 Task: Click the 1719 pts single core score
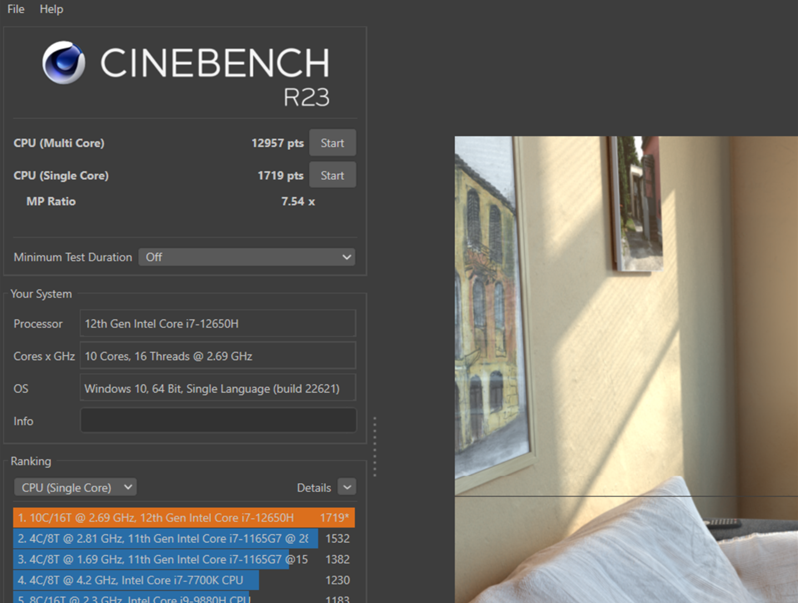[280, 176]
